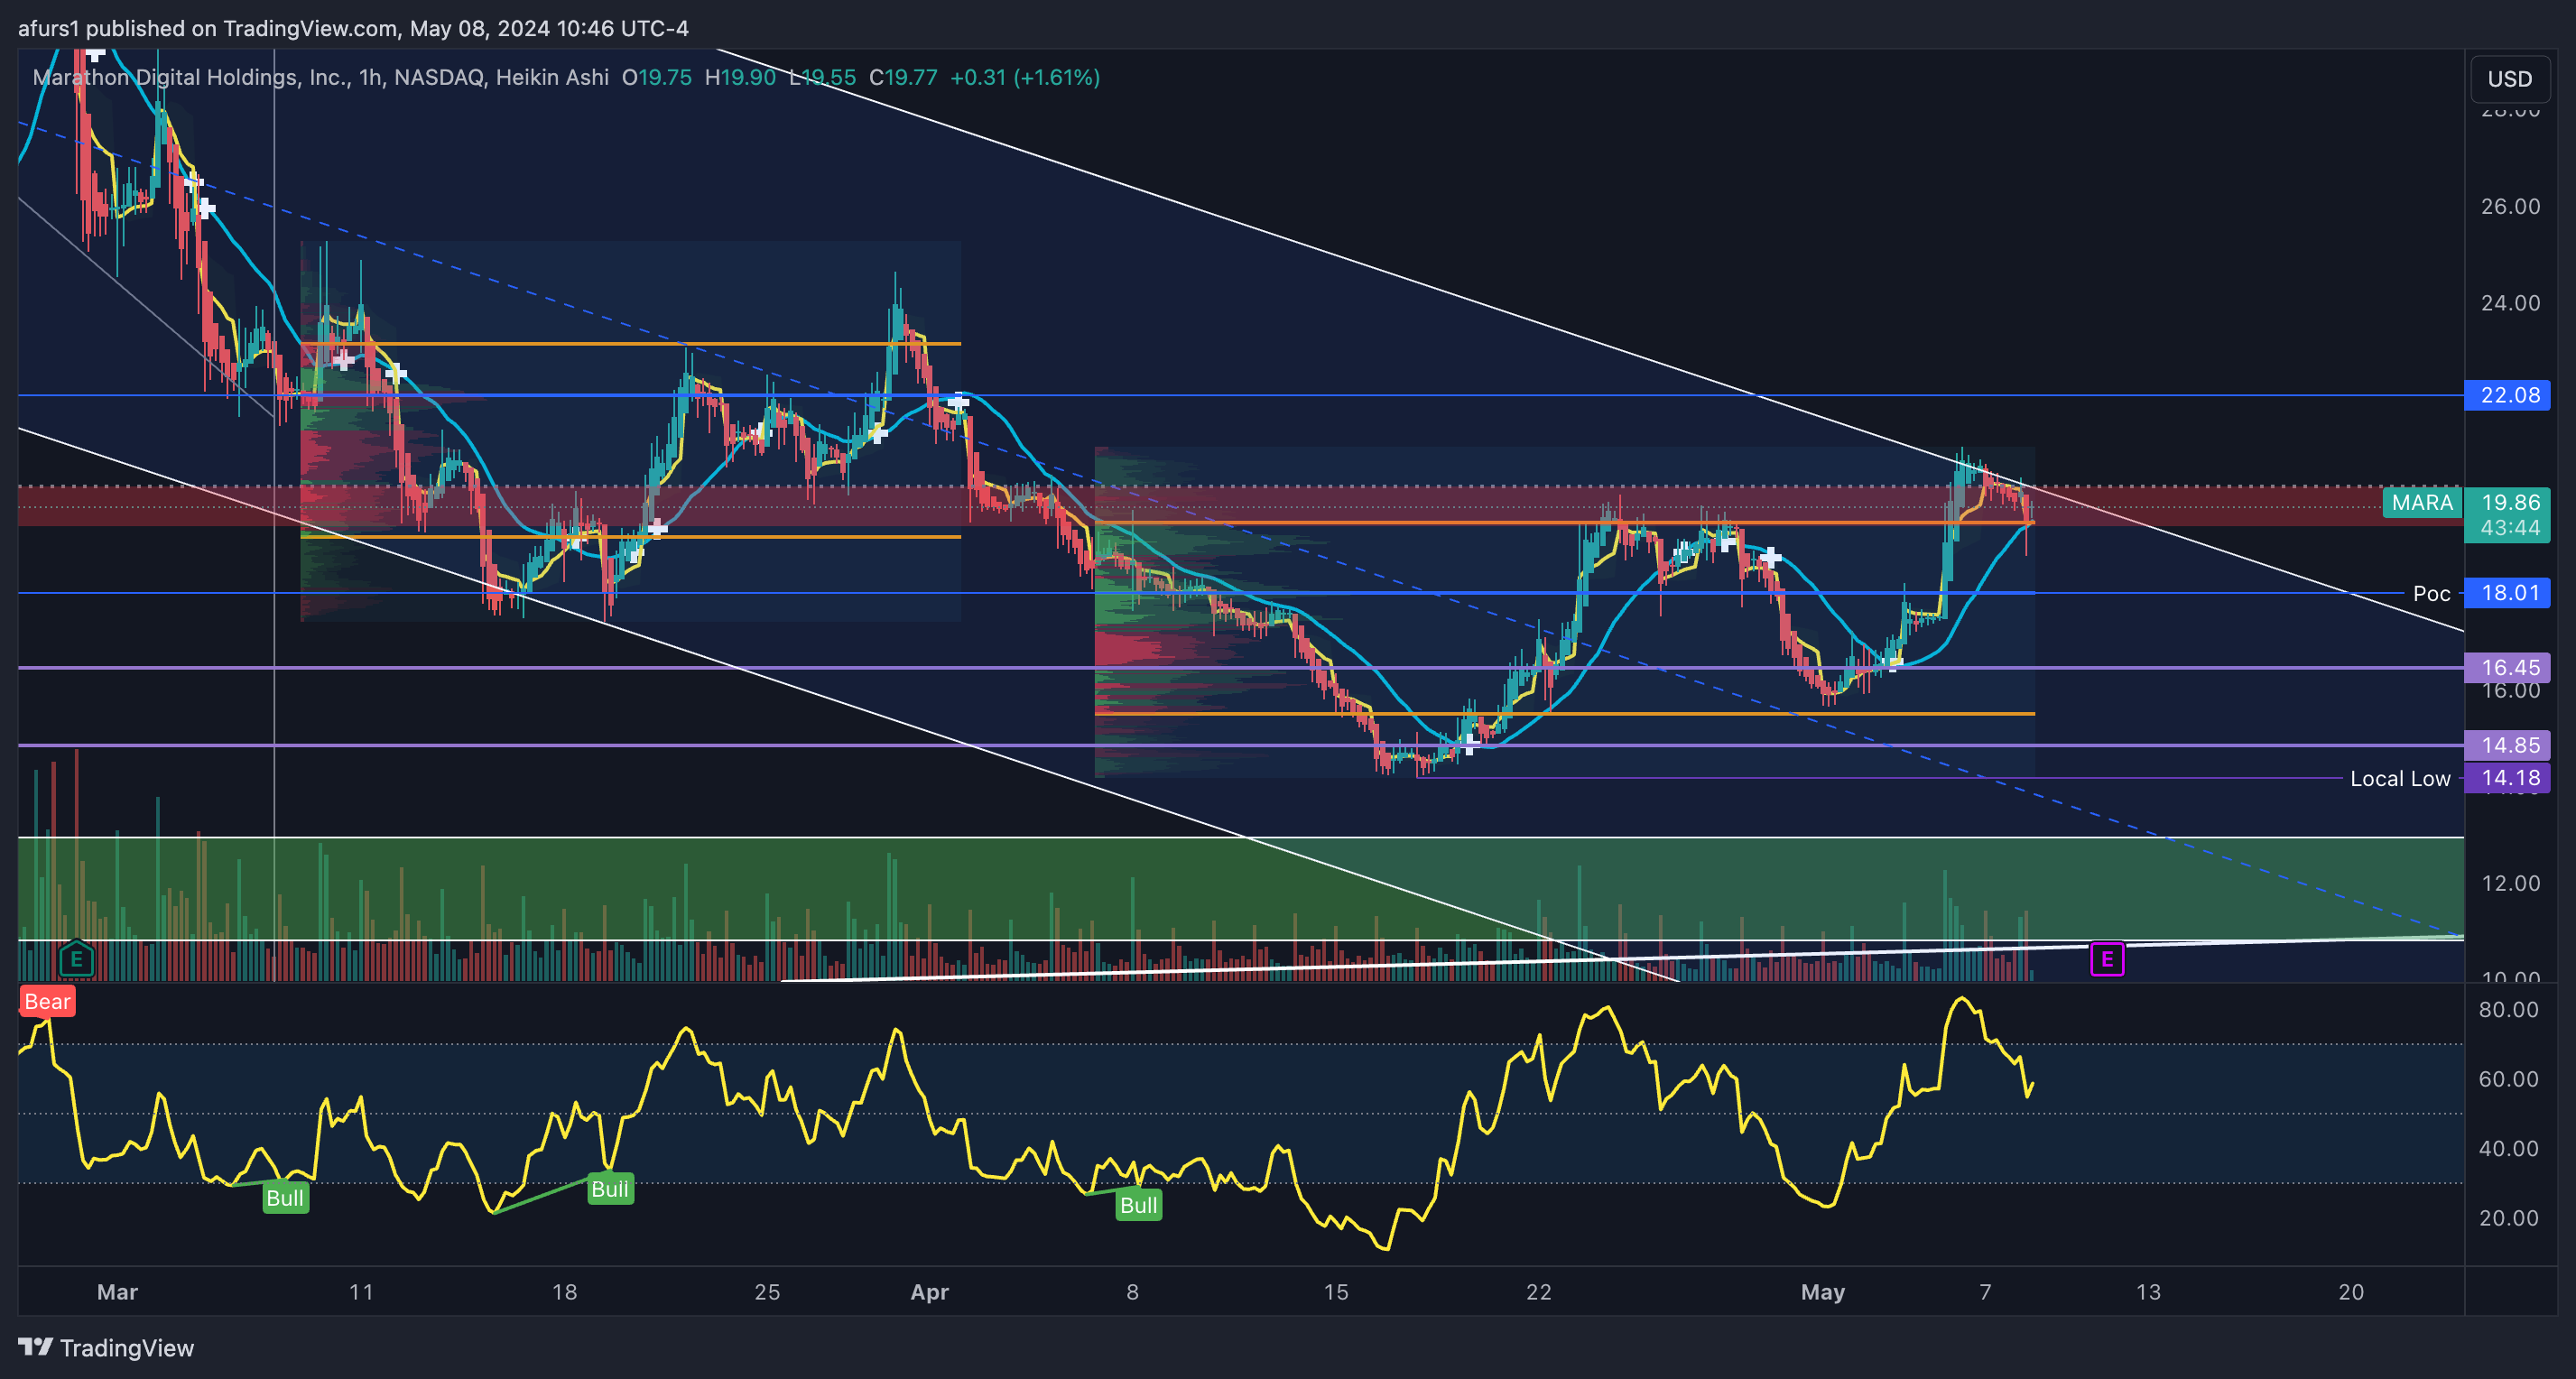Click the 13 date on time axis

[2148, 1292]
